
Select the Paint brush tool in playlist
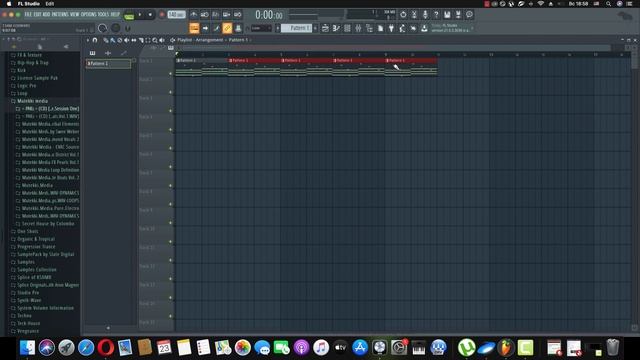pyautogui.click(x=113, y=40)
